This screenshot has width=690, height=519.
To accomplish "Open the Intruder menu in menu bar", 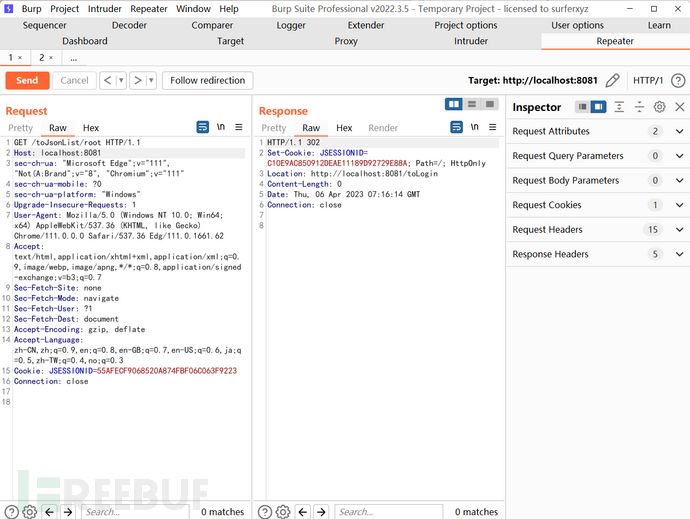I will (104, 9).
